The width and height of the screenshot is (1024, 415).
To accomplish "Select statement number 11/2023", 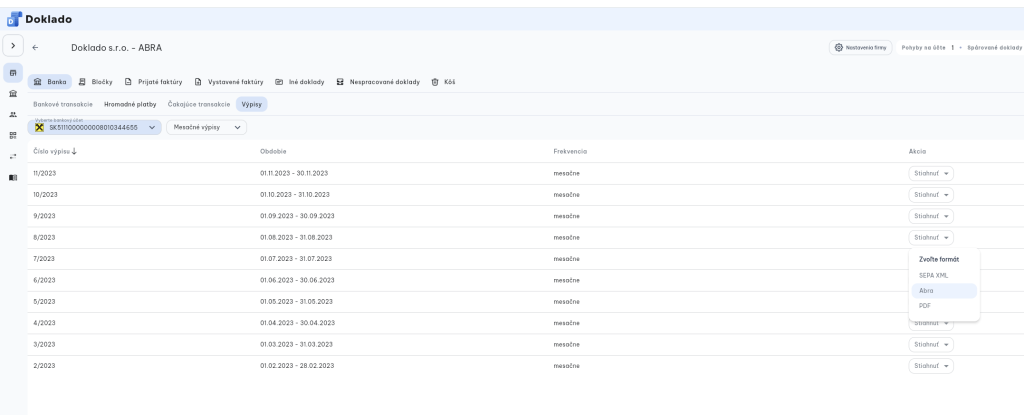I will pos(44,173).
